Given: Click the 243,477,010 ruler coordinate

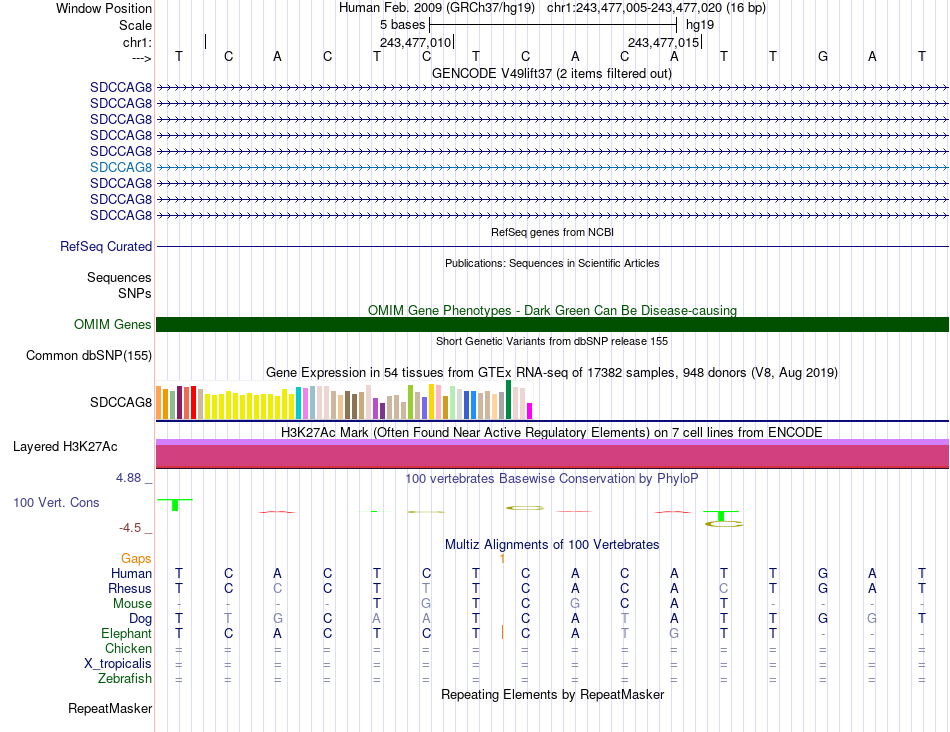Looking at the screenshot, I should click(416, 42).
